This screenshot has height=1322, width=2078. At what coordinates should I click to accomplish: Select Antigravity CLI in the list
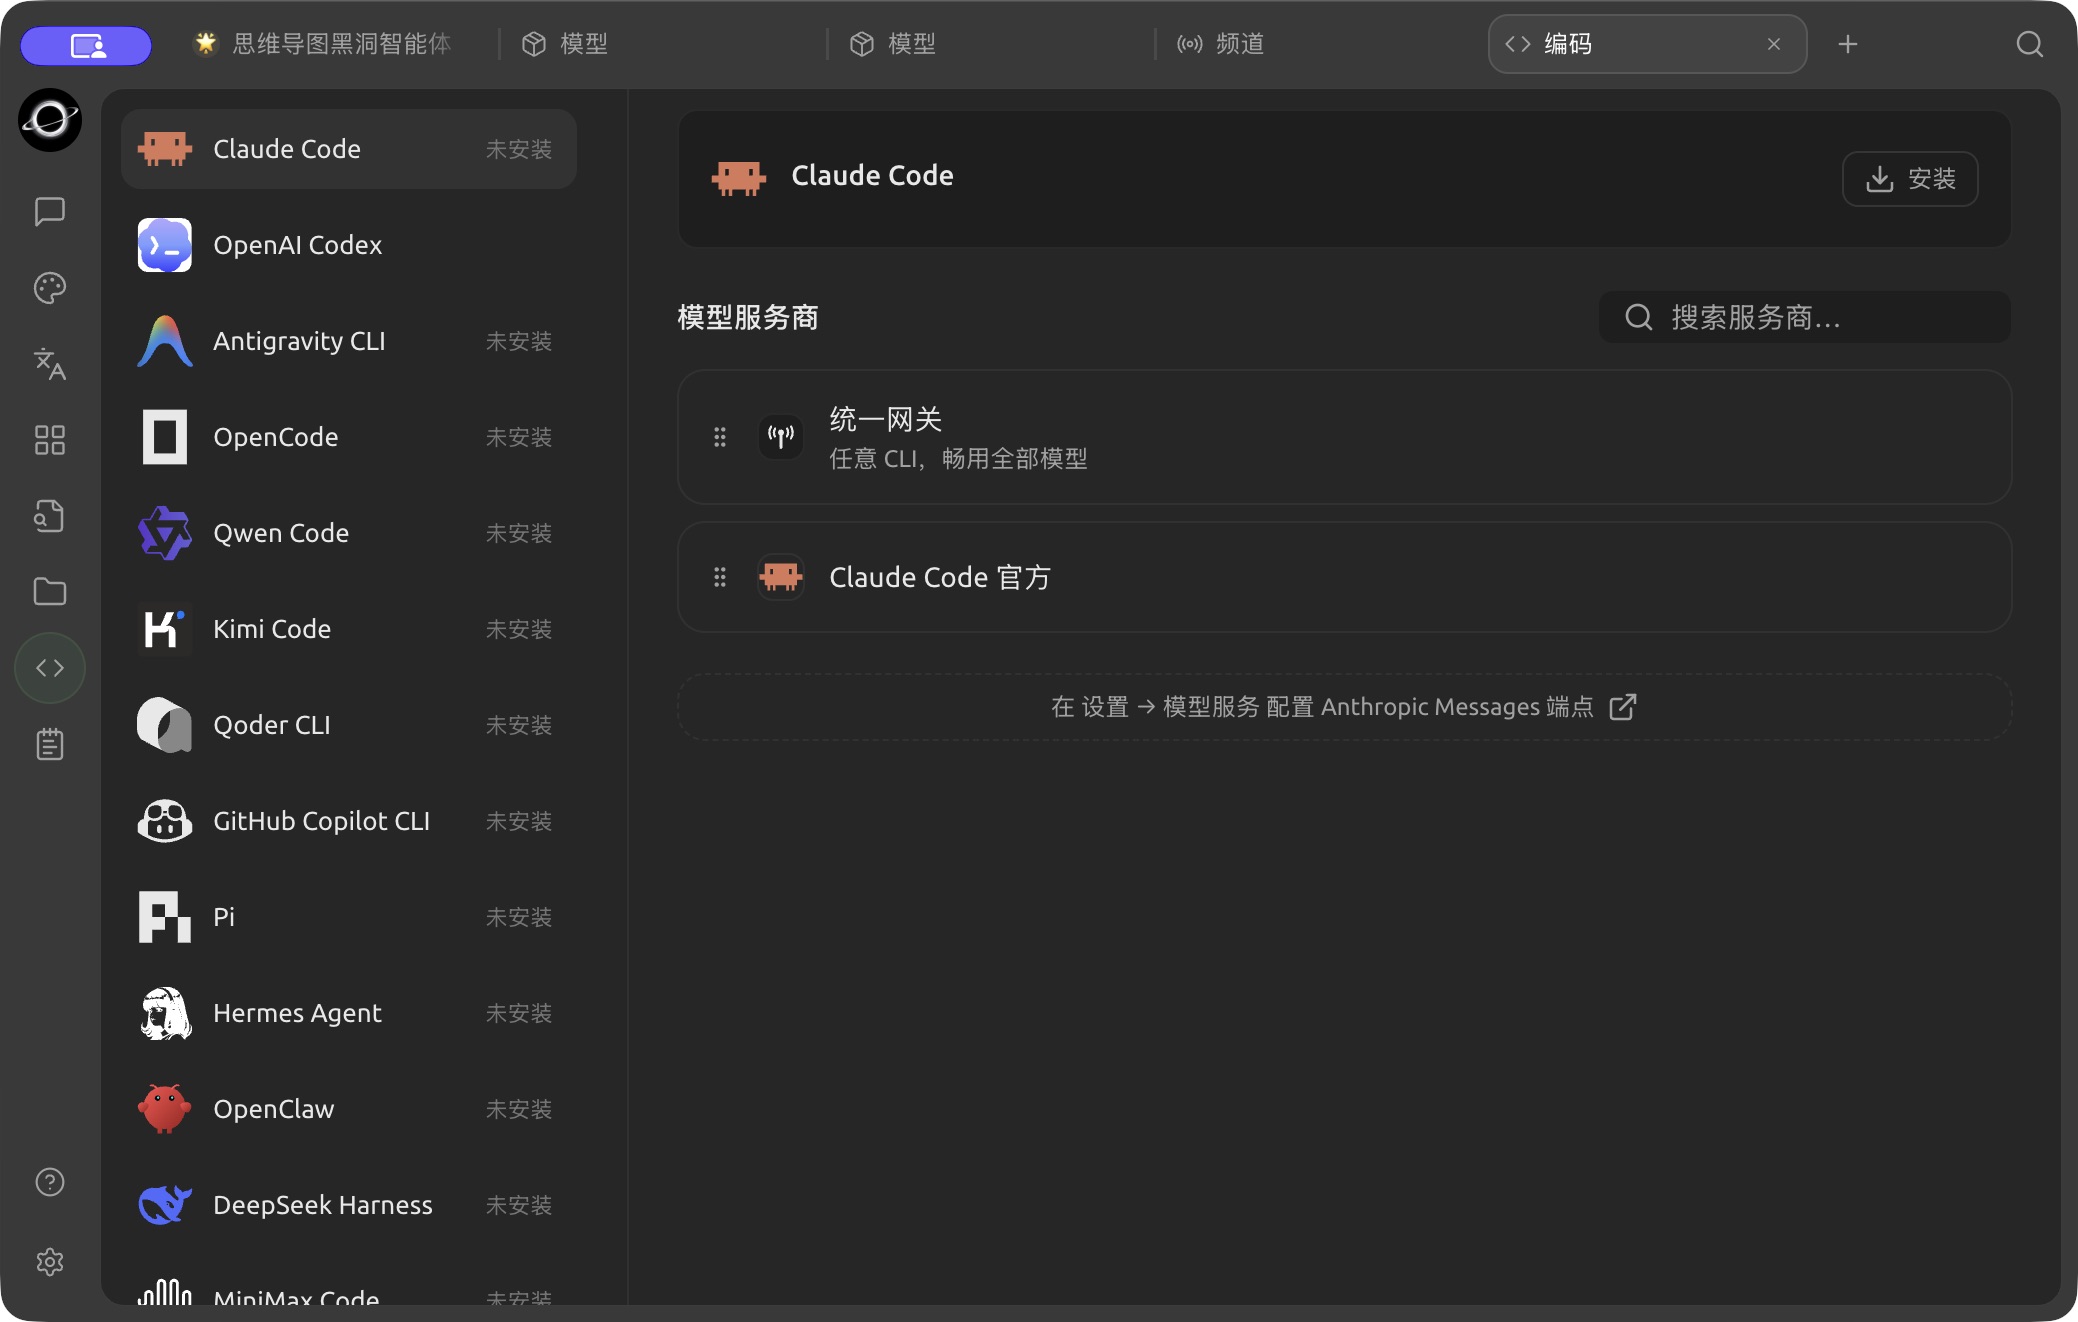point(349,341)
